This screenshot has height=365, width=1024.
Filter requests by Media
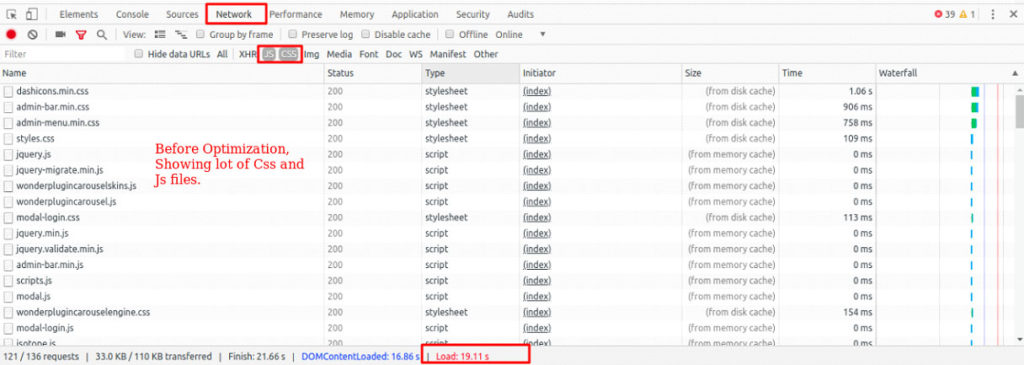coord(339,54)
